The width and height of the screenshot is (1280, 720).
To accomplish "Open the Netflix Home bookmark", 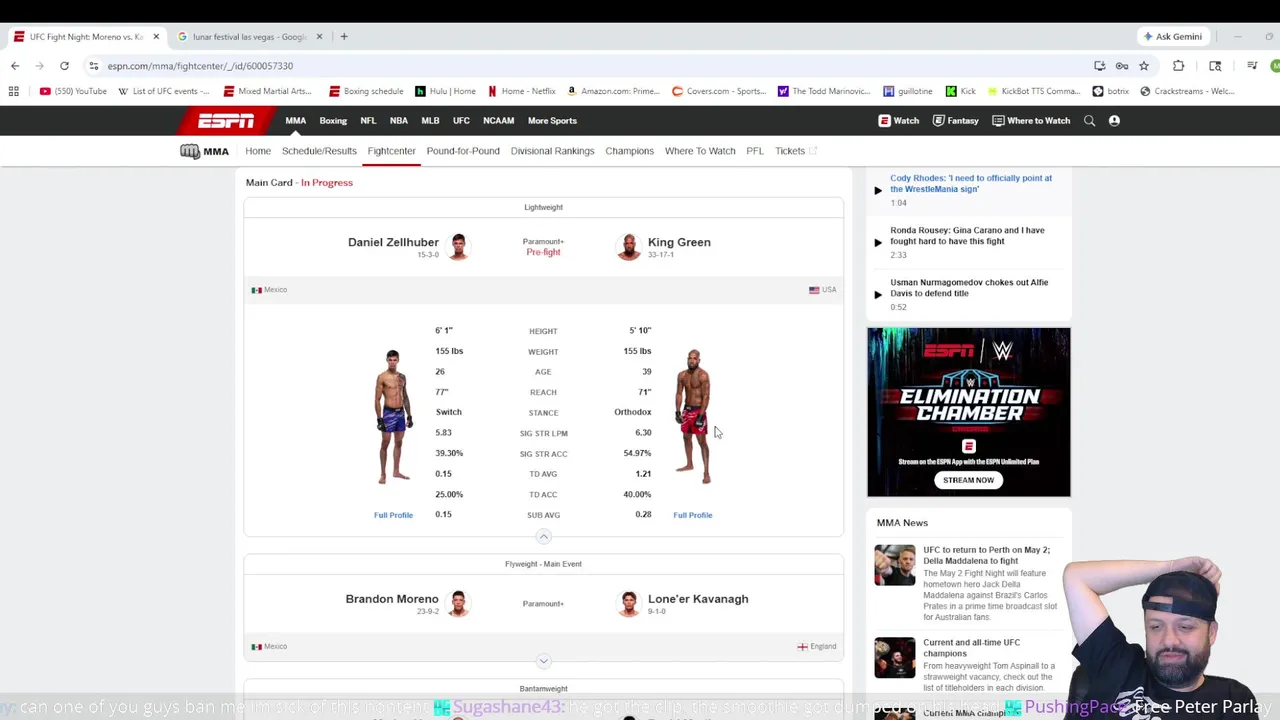I will point(521,91).
